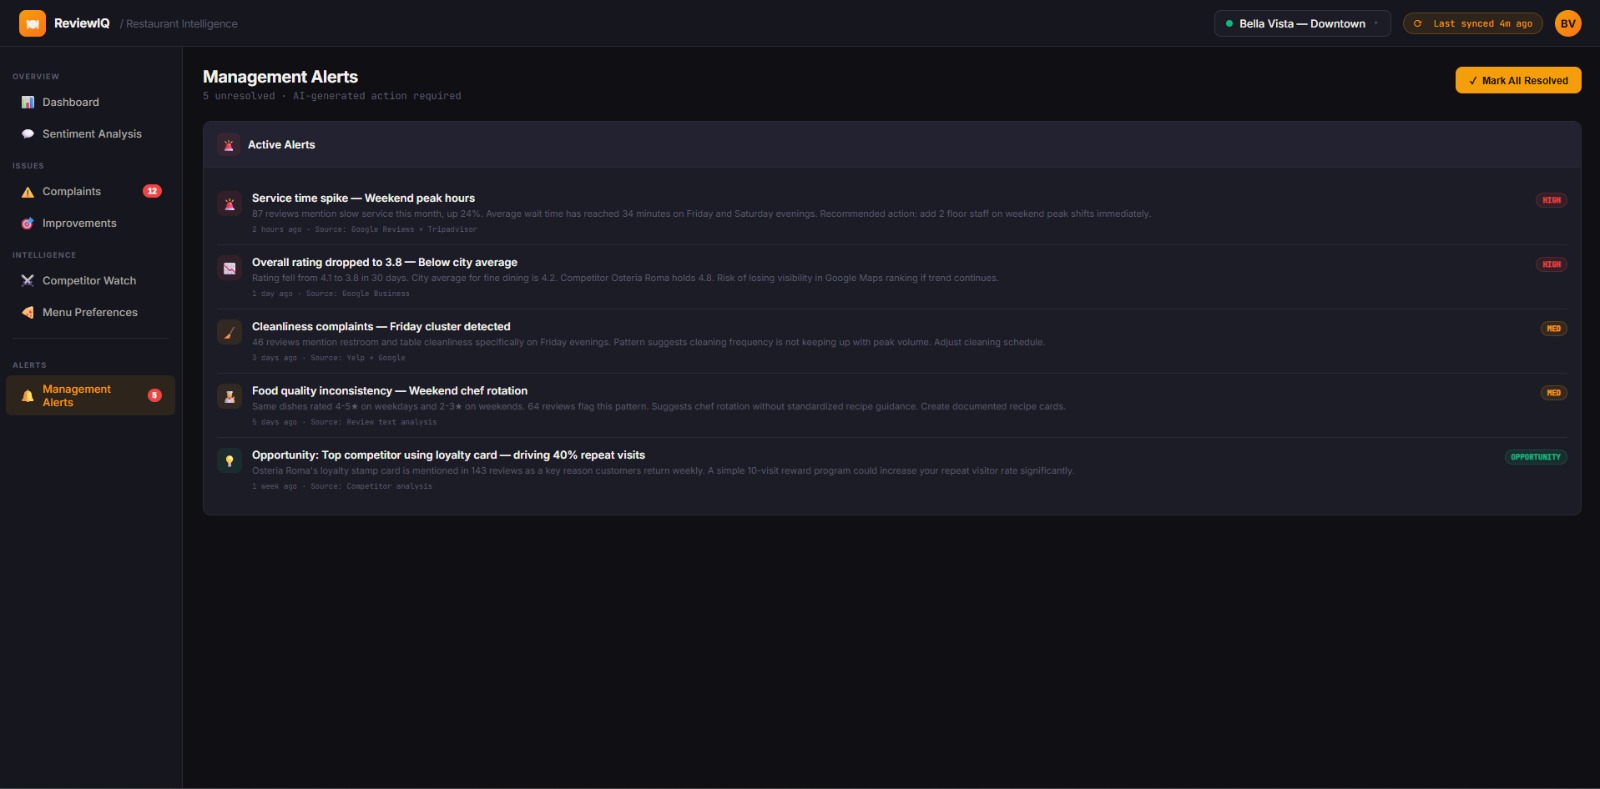Click the Improvements target icon
The image size is (1600, 789).
(28, 224)
